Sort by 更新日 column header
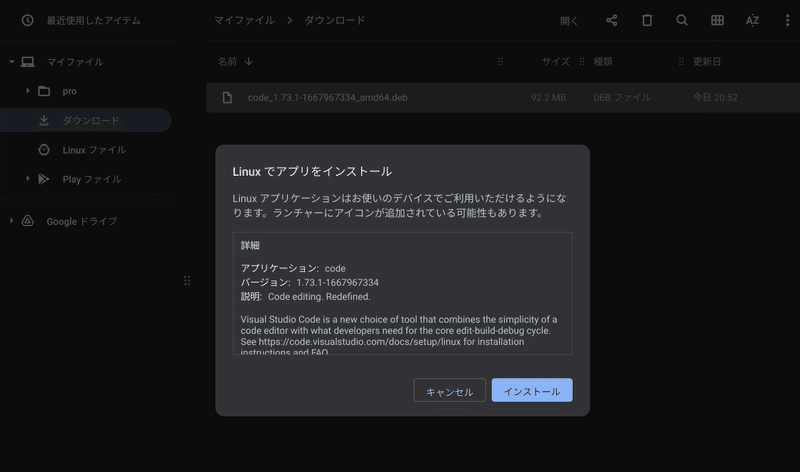800x472 pixels. tap(707, 62)
